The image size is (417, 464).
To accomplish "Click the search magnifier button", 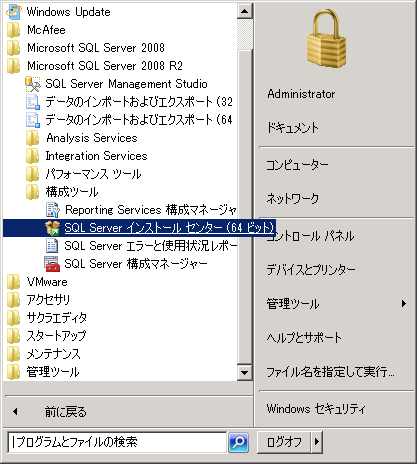I will (238, 442).
